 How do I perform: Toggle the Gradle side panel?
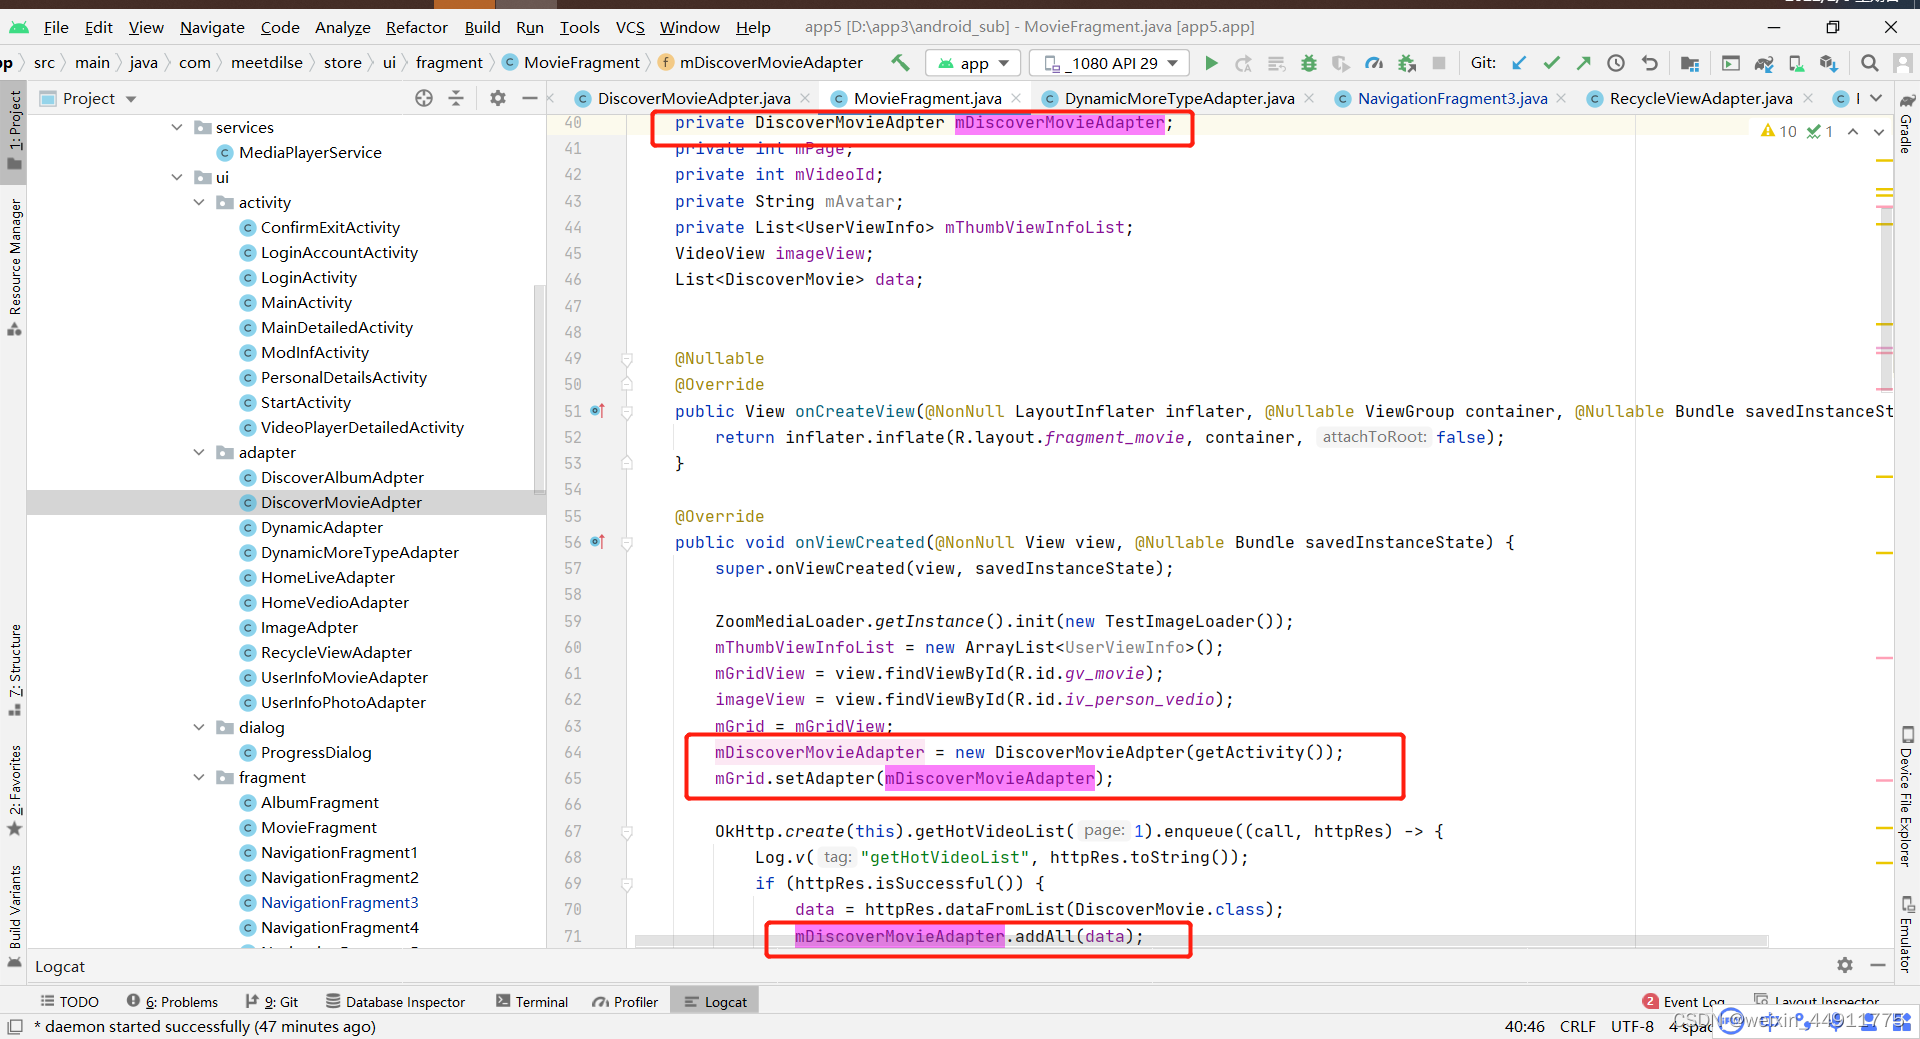1907,124
